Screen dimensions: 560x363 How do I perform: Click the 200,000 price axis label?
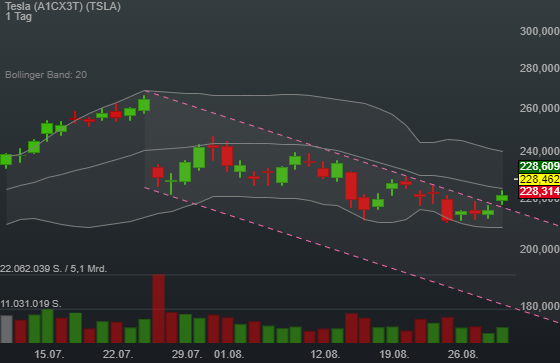[540, 249]
